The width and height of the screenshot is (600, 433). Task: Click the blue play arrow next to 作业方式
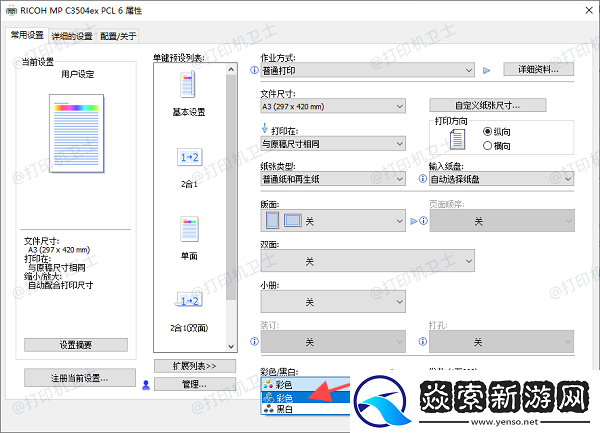tap(486, 70)
